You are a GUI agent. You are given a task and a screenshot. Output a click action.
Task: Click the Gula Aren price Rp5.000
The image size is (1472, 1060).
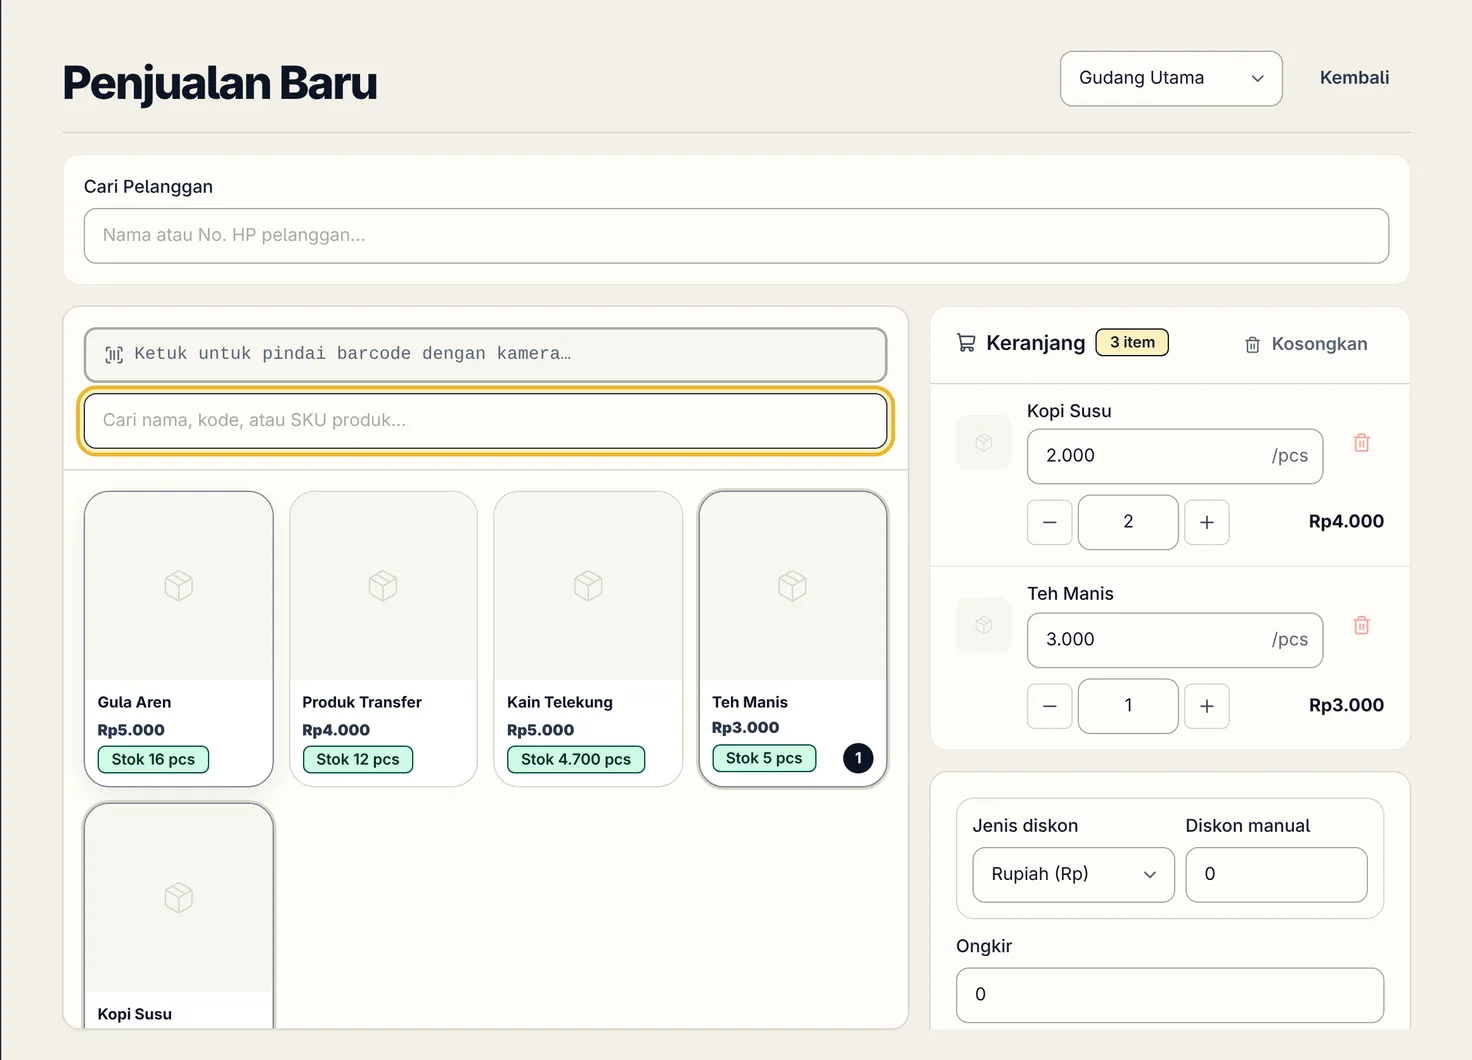[131, 730]
